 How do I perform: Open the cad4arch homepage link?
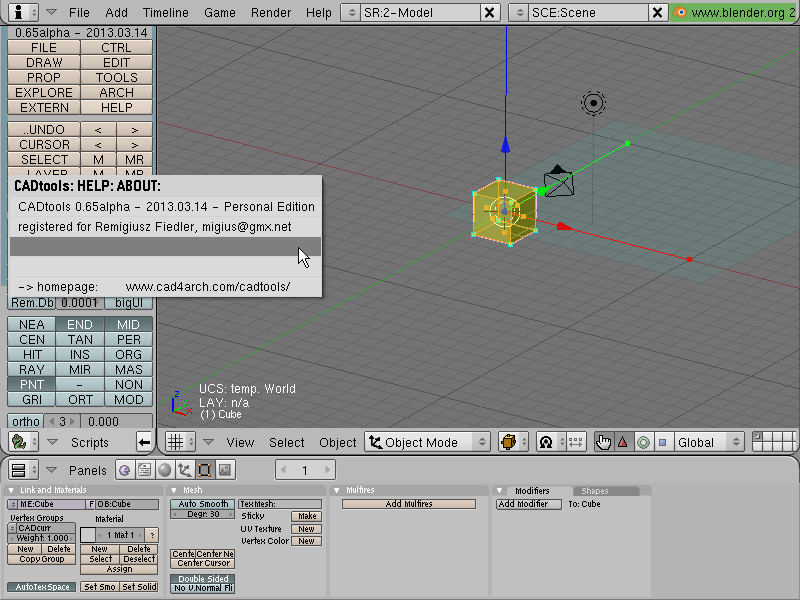pyautogui.click(x=208, y=287)
